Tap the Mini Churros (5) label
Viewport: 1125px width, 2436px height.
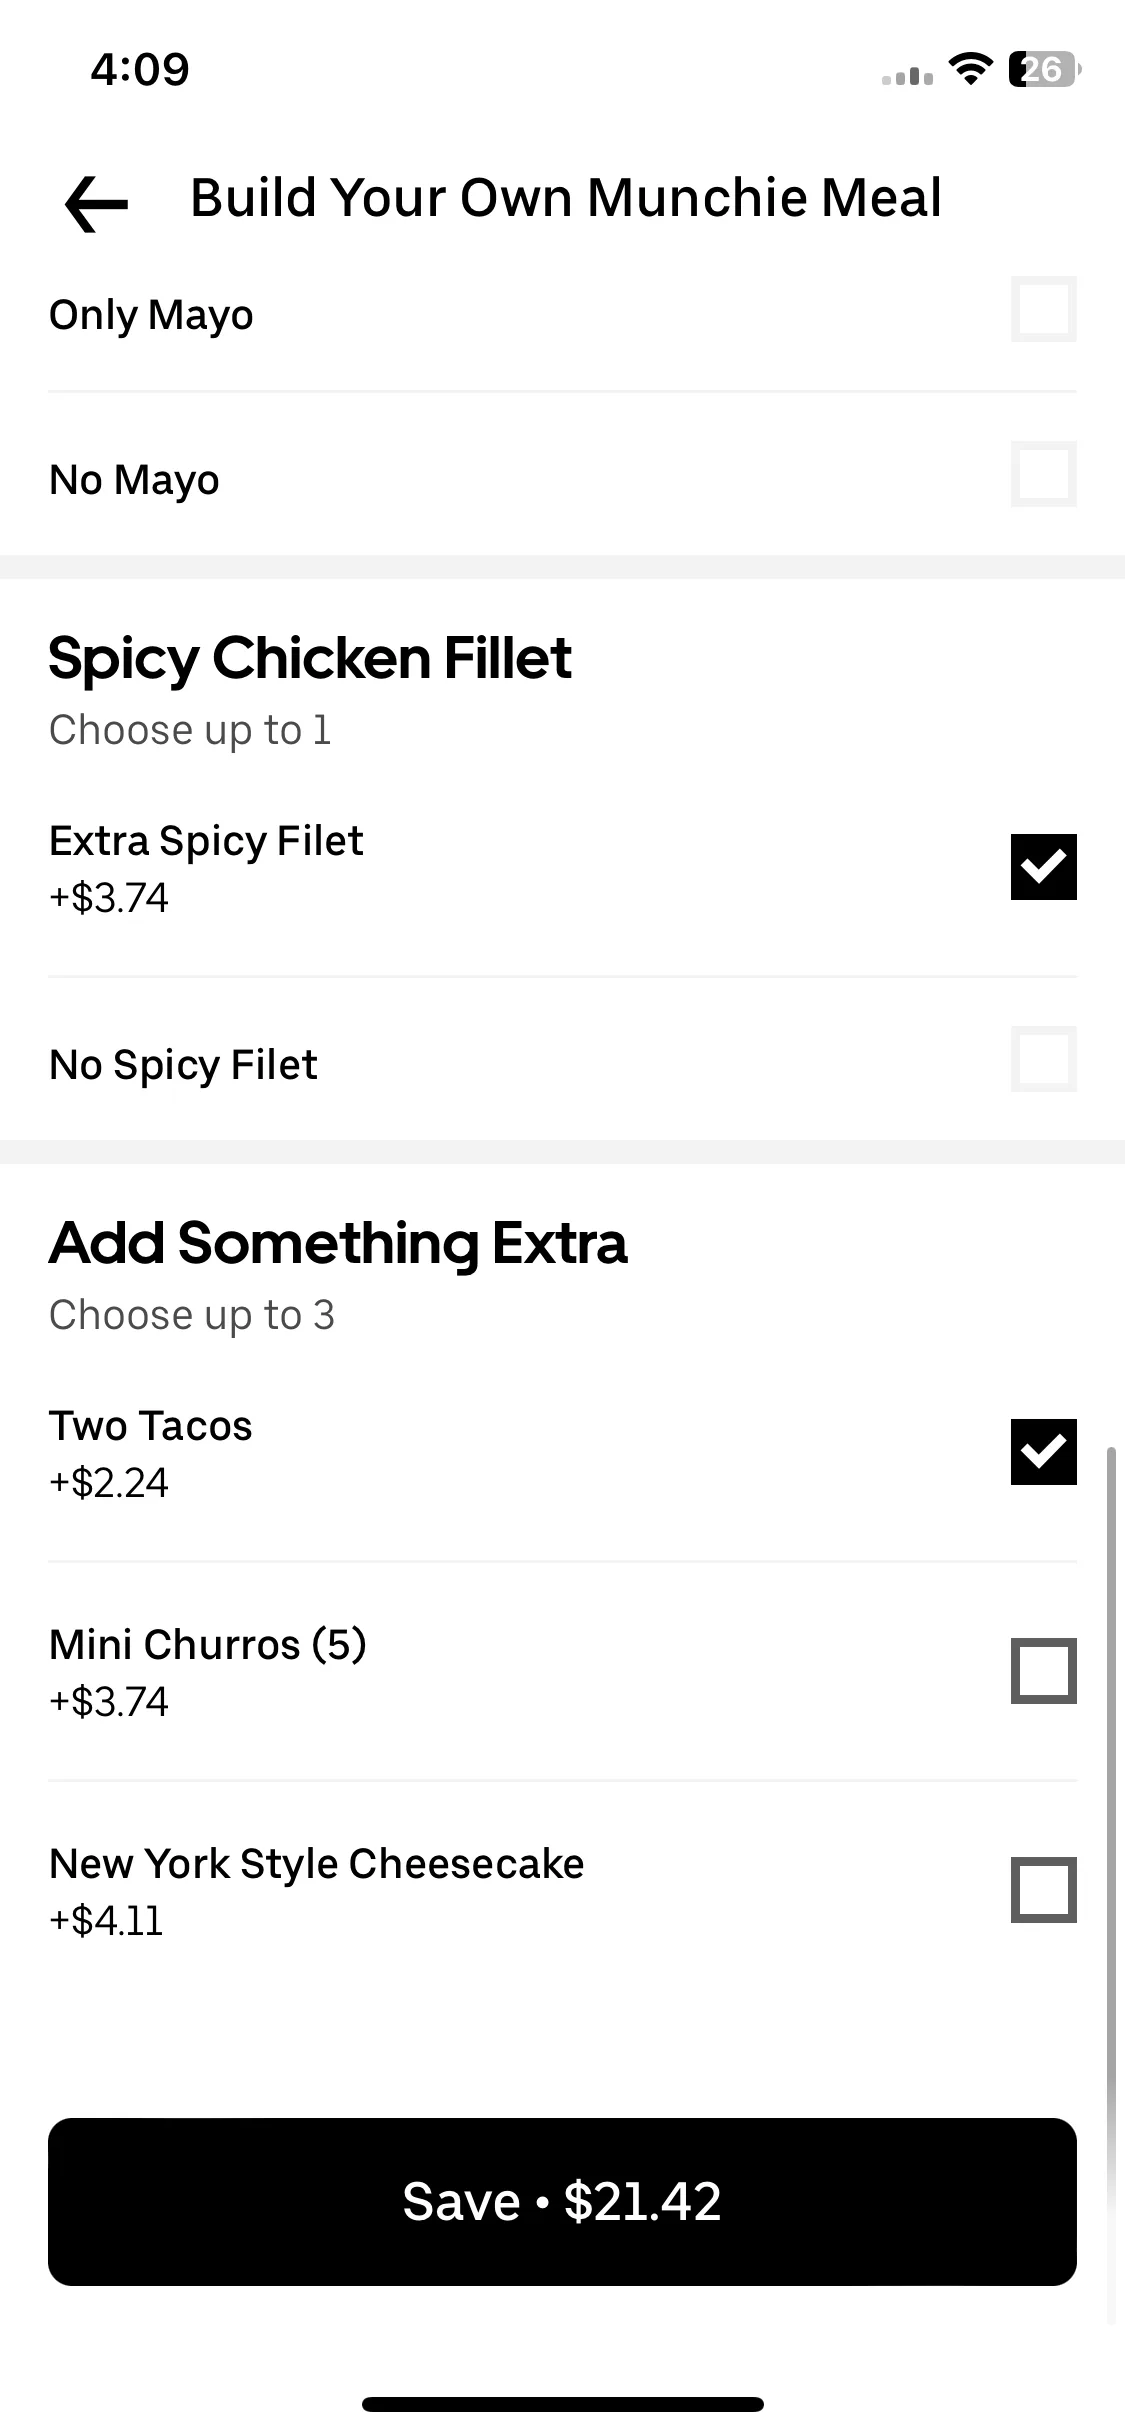(x=208, y=1645)
